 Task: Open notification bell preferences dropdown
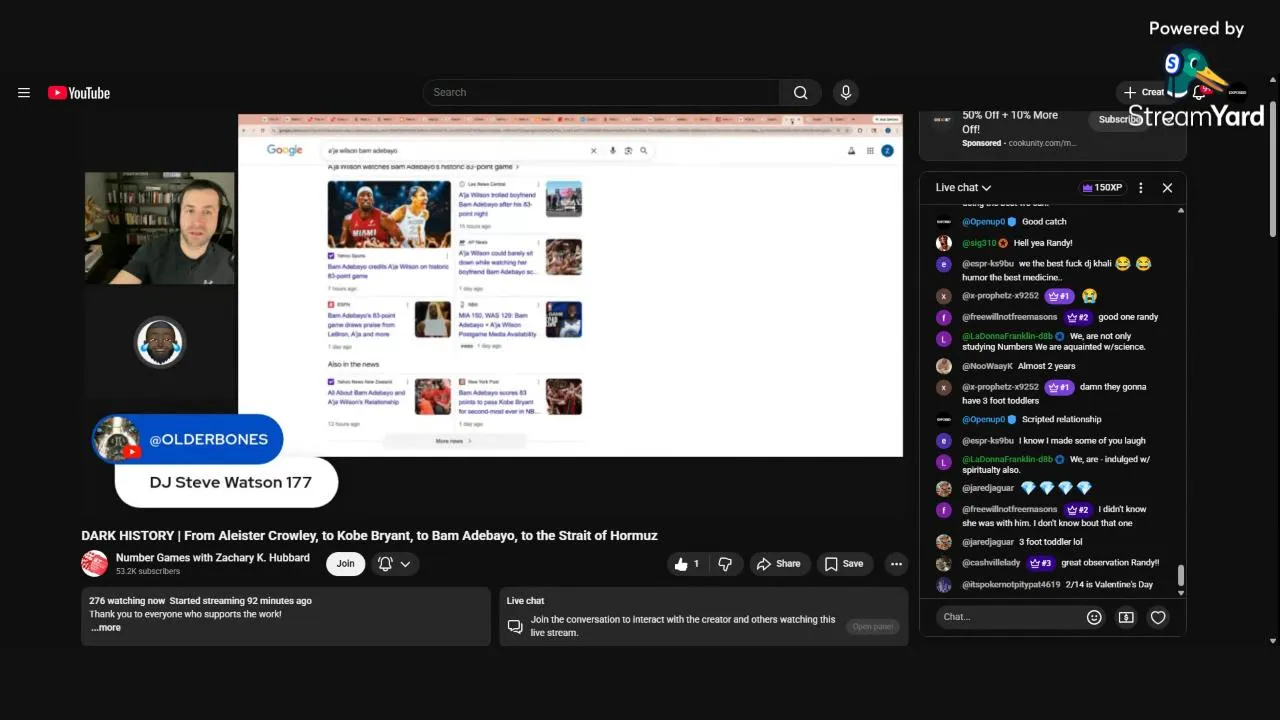pyautogui.click(x=394, y=564)
